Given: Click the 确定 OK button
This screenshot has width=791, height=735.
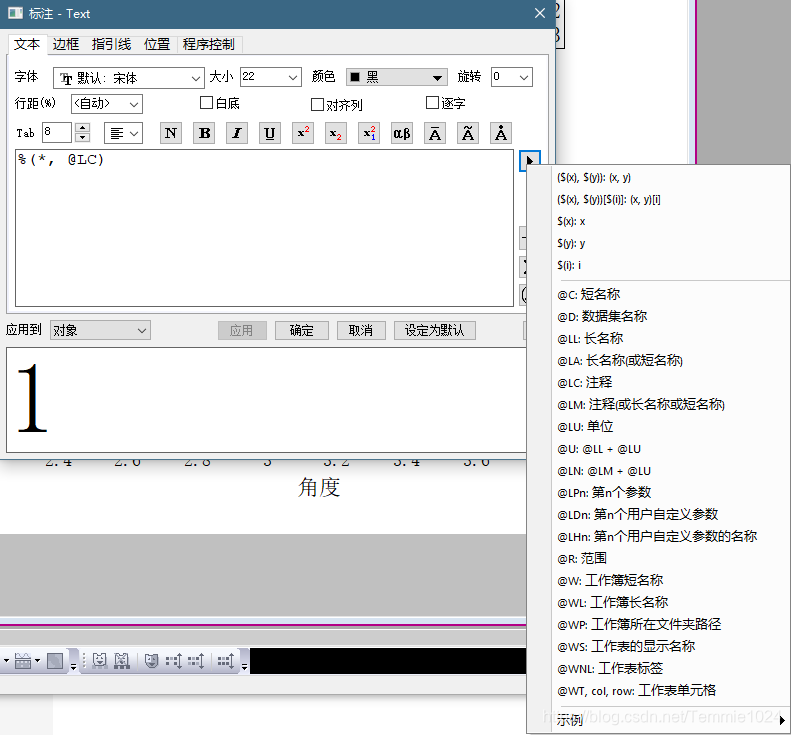Looking at the screenshot, I should [x=302, y=330].
